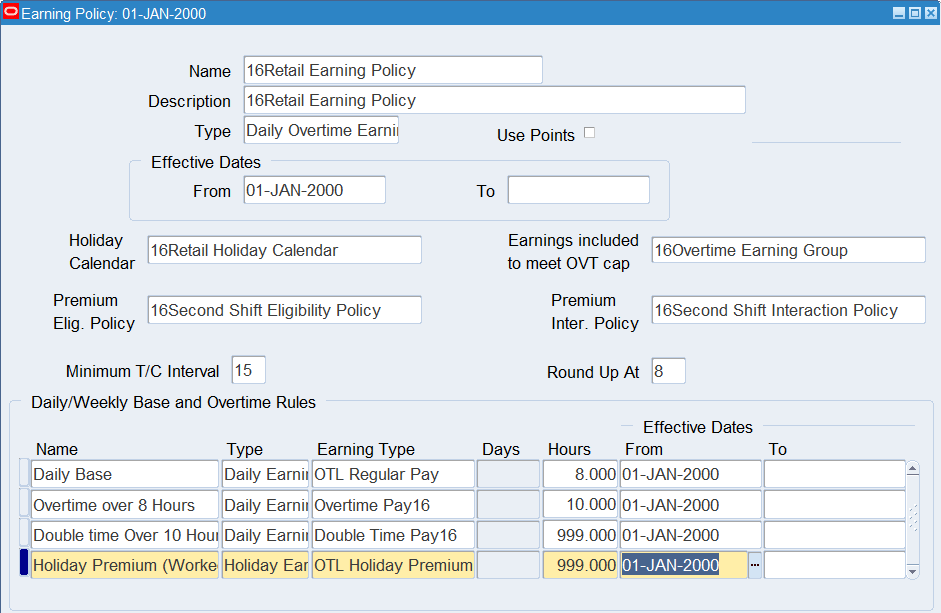
Task: Click the policy Name field
Action: [x=392, y=70]
